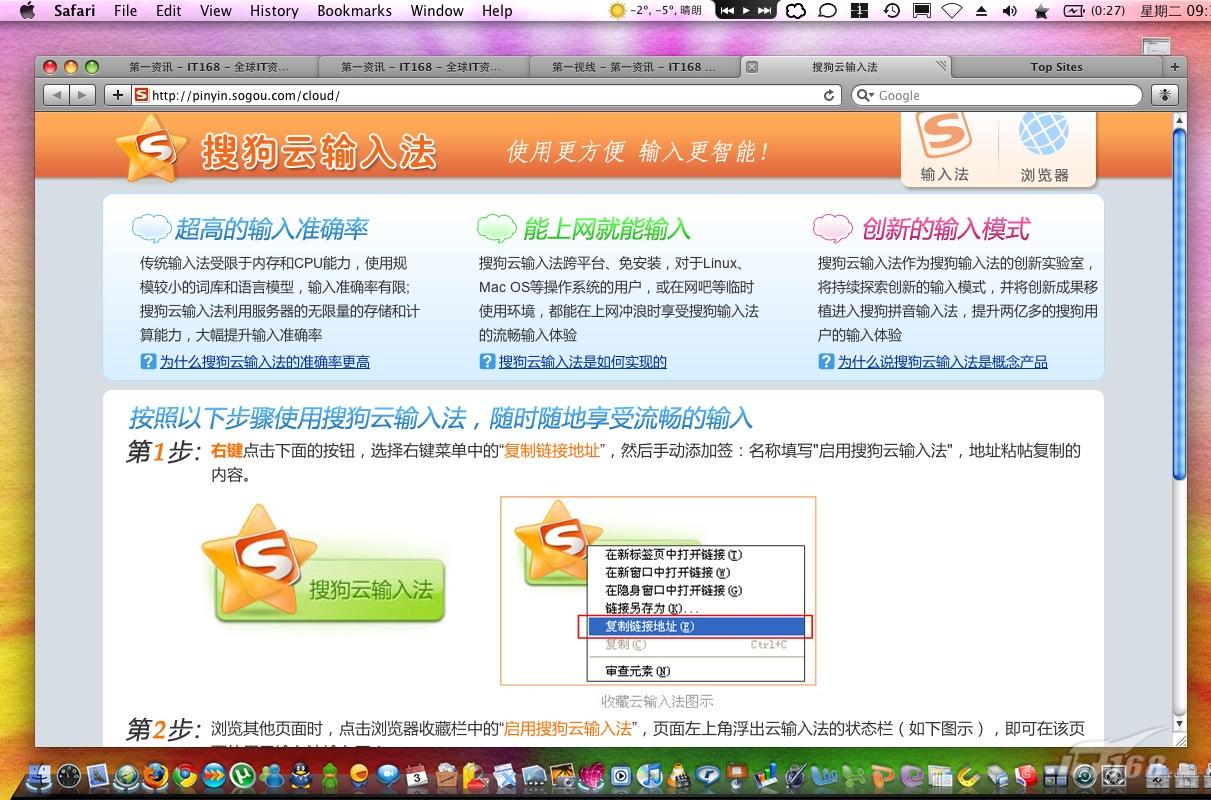The height and width of the screenshot is (800, 1211).
Task: Click the Sogou favicon in the address bar
Action: point(141,95)
